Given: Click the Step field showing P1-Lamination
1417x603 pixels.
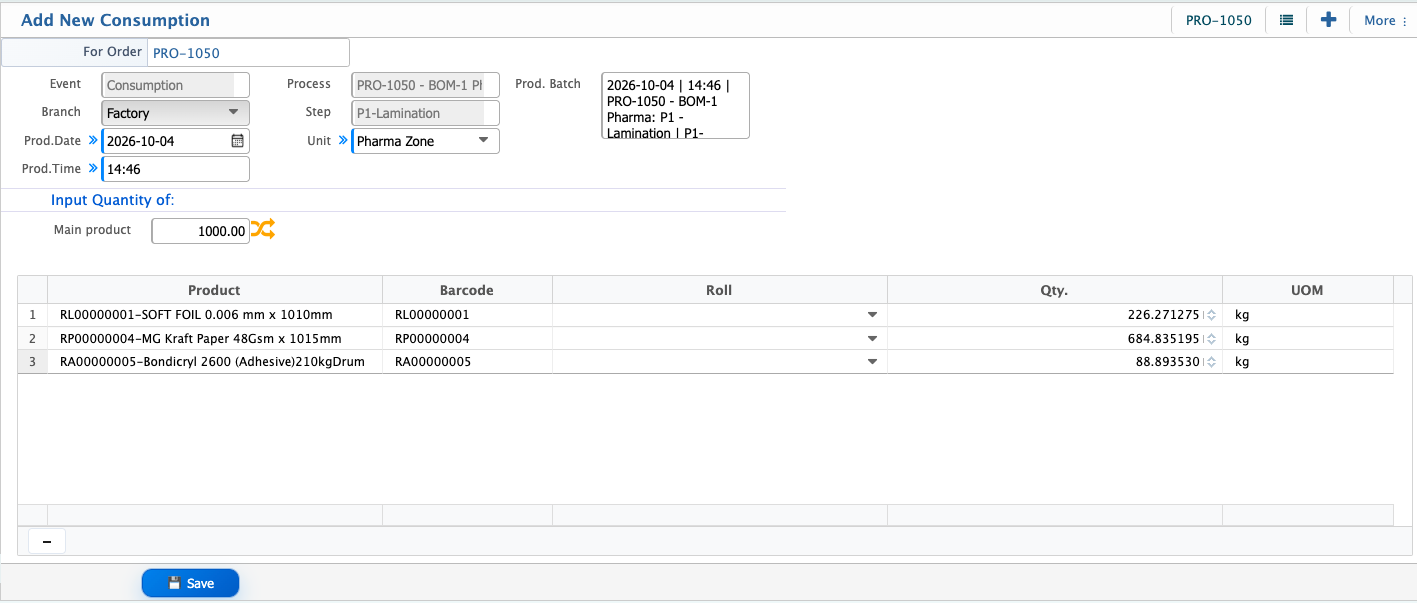Looking at the screenshot, I should 425,113.
